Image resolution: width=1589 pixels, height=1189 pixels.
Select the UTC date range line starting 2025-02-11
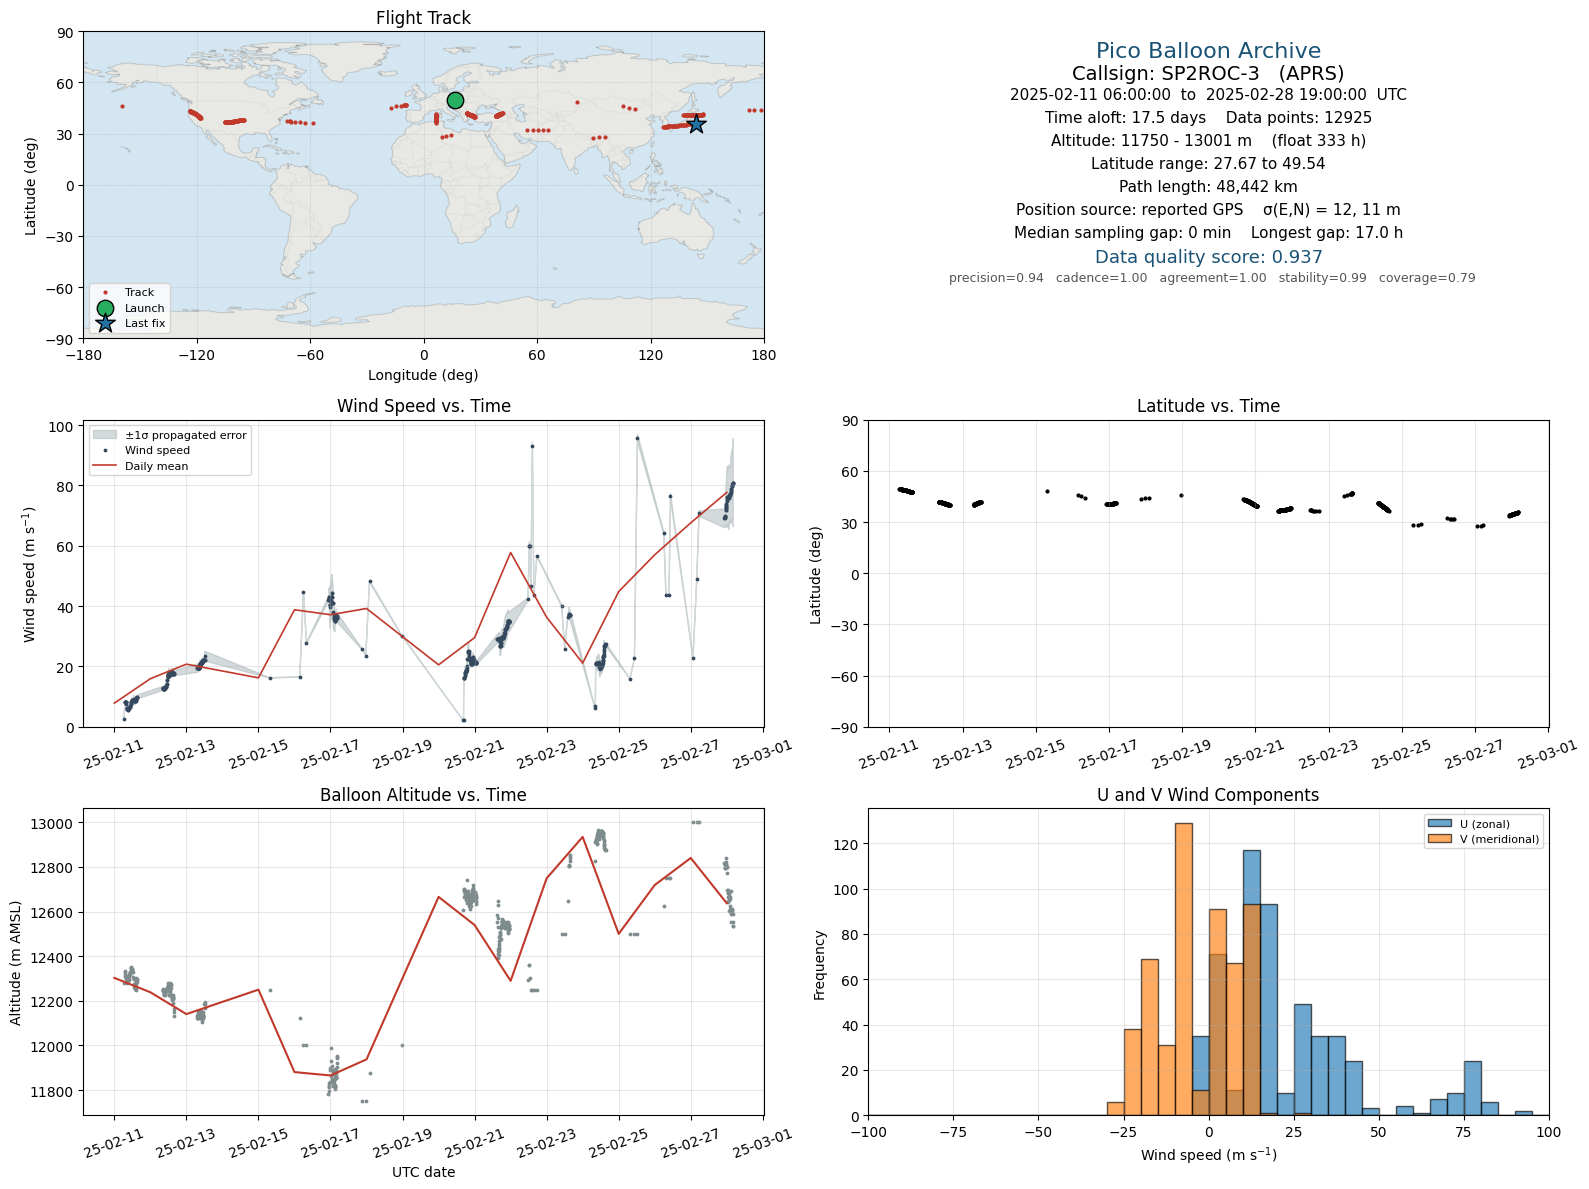(x=1208, y=95)
